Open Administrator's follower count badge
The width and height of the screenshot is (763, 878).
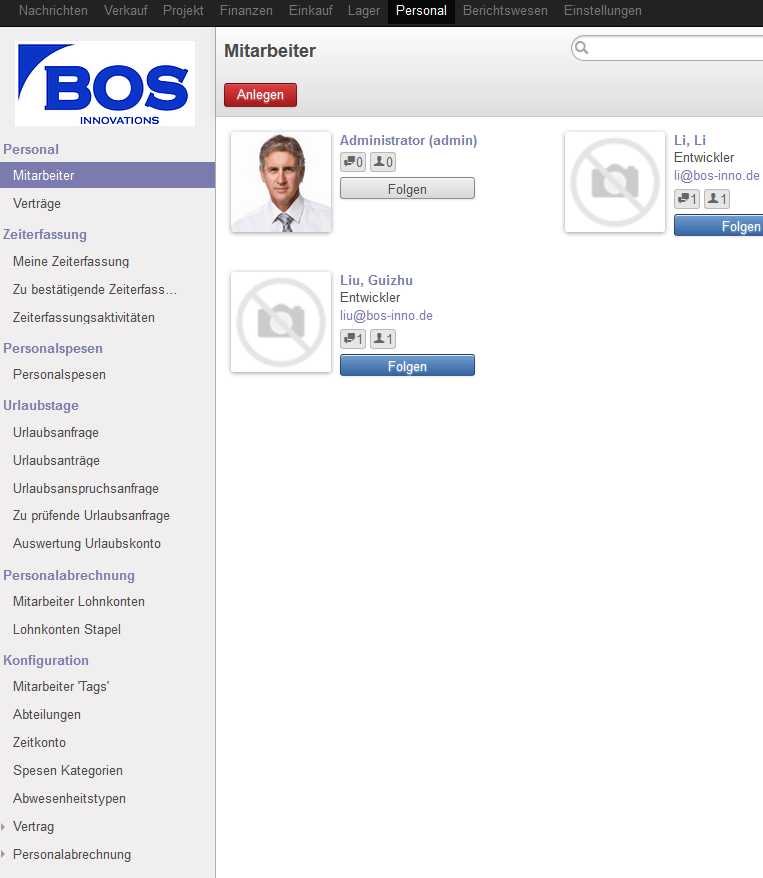pos(383,162)
